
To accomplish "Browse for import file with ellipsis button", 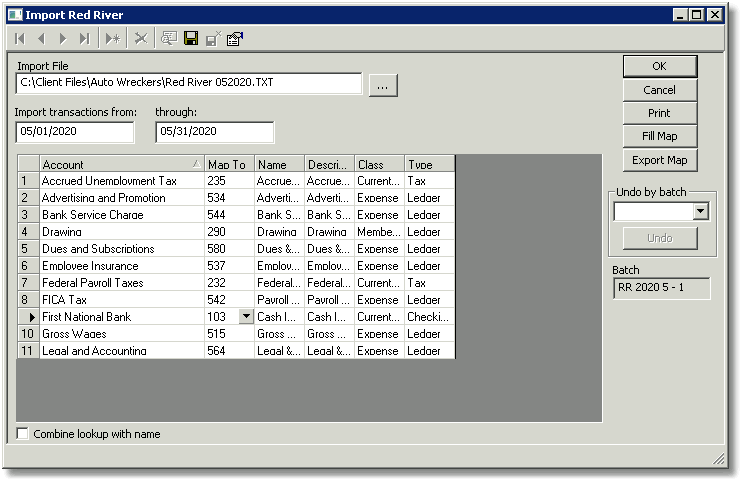I will coord(383,85).
